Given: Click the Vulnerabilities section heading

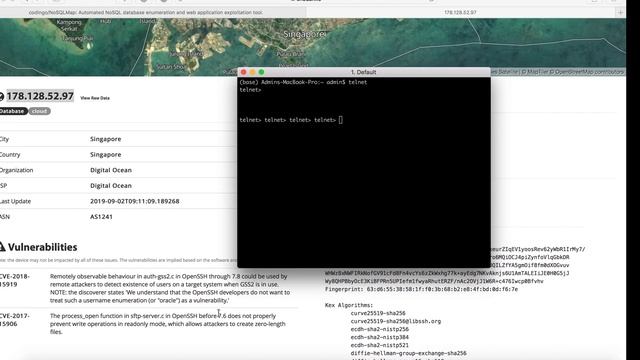Looking at the screenshot, I should (x=42, y=247).
